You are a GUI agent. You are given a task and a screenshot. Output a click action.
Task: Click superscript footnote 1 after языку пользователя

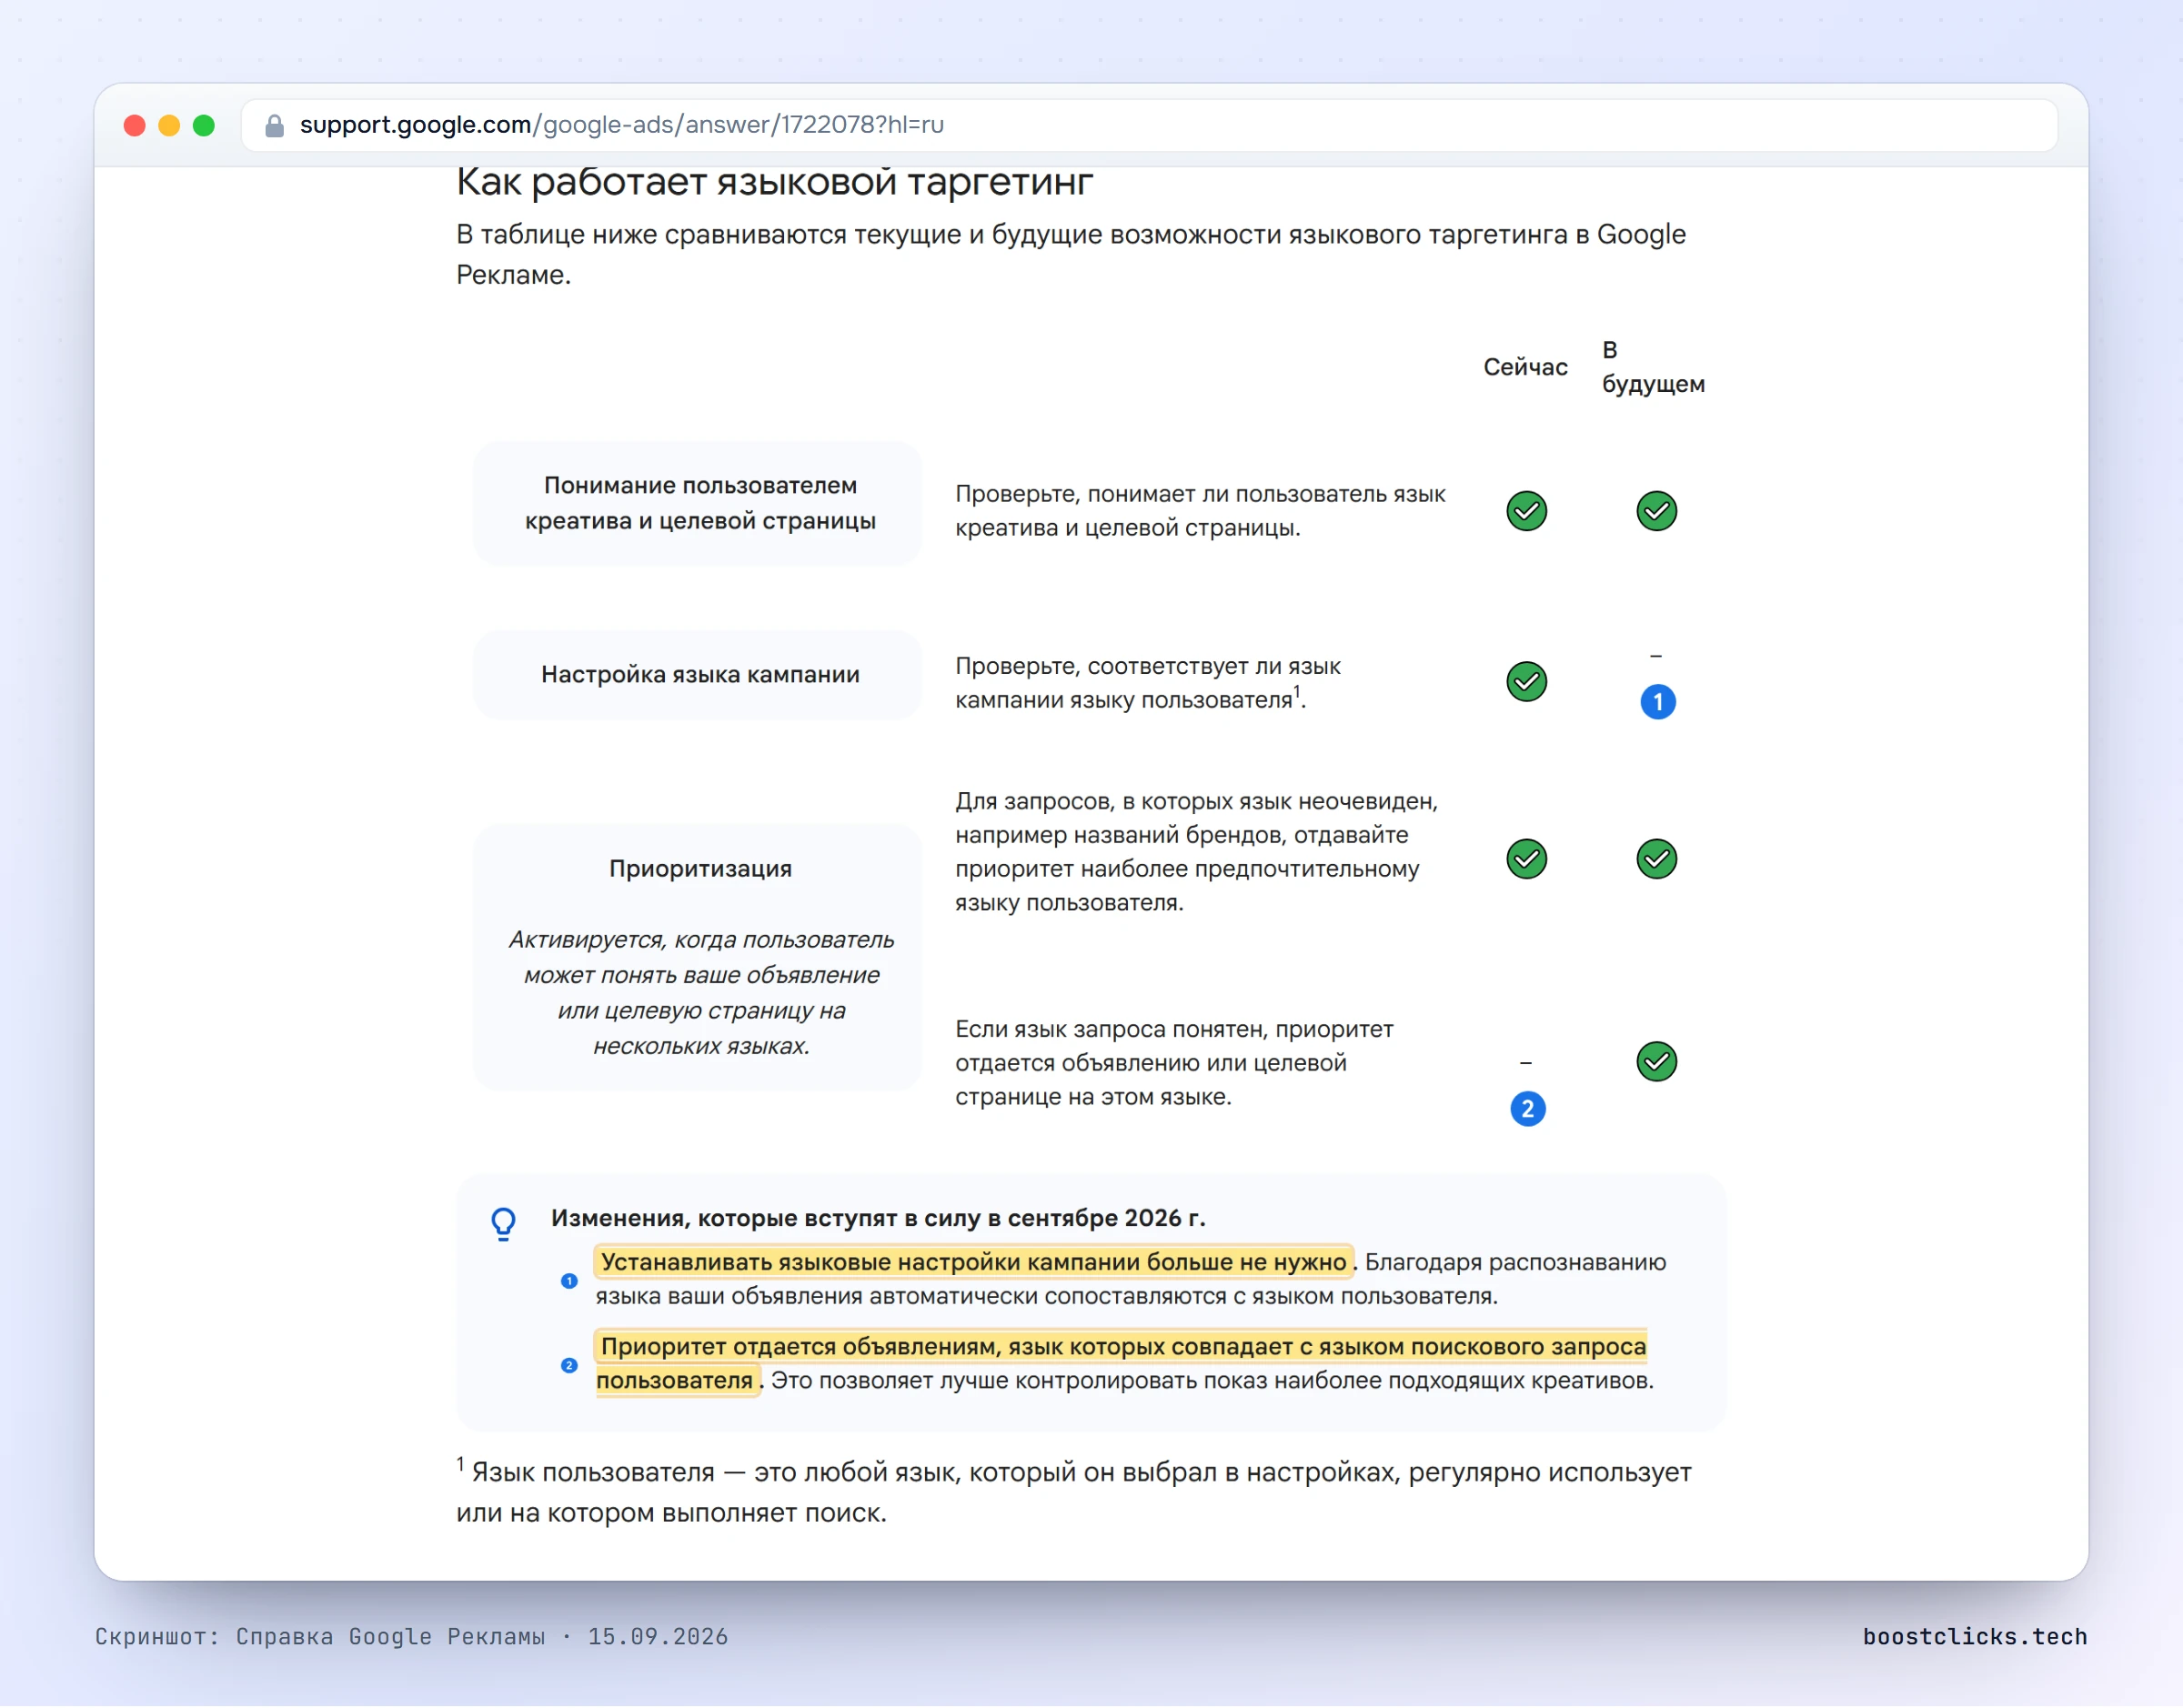(1297, 691)
